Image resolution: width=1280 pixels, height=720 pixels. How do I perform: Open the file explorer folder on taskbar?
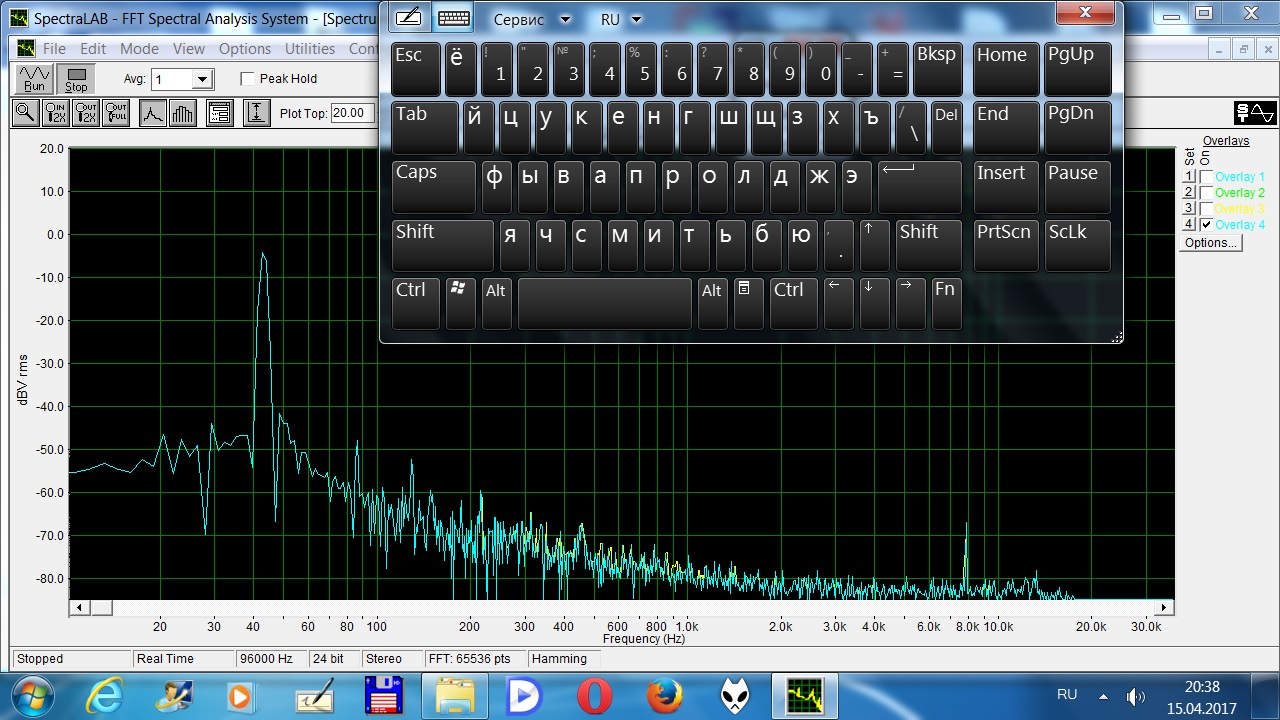(455, 696)
